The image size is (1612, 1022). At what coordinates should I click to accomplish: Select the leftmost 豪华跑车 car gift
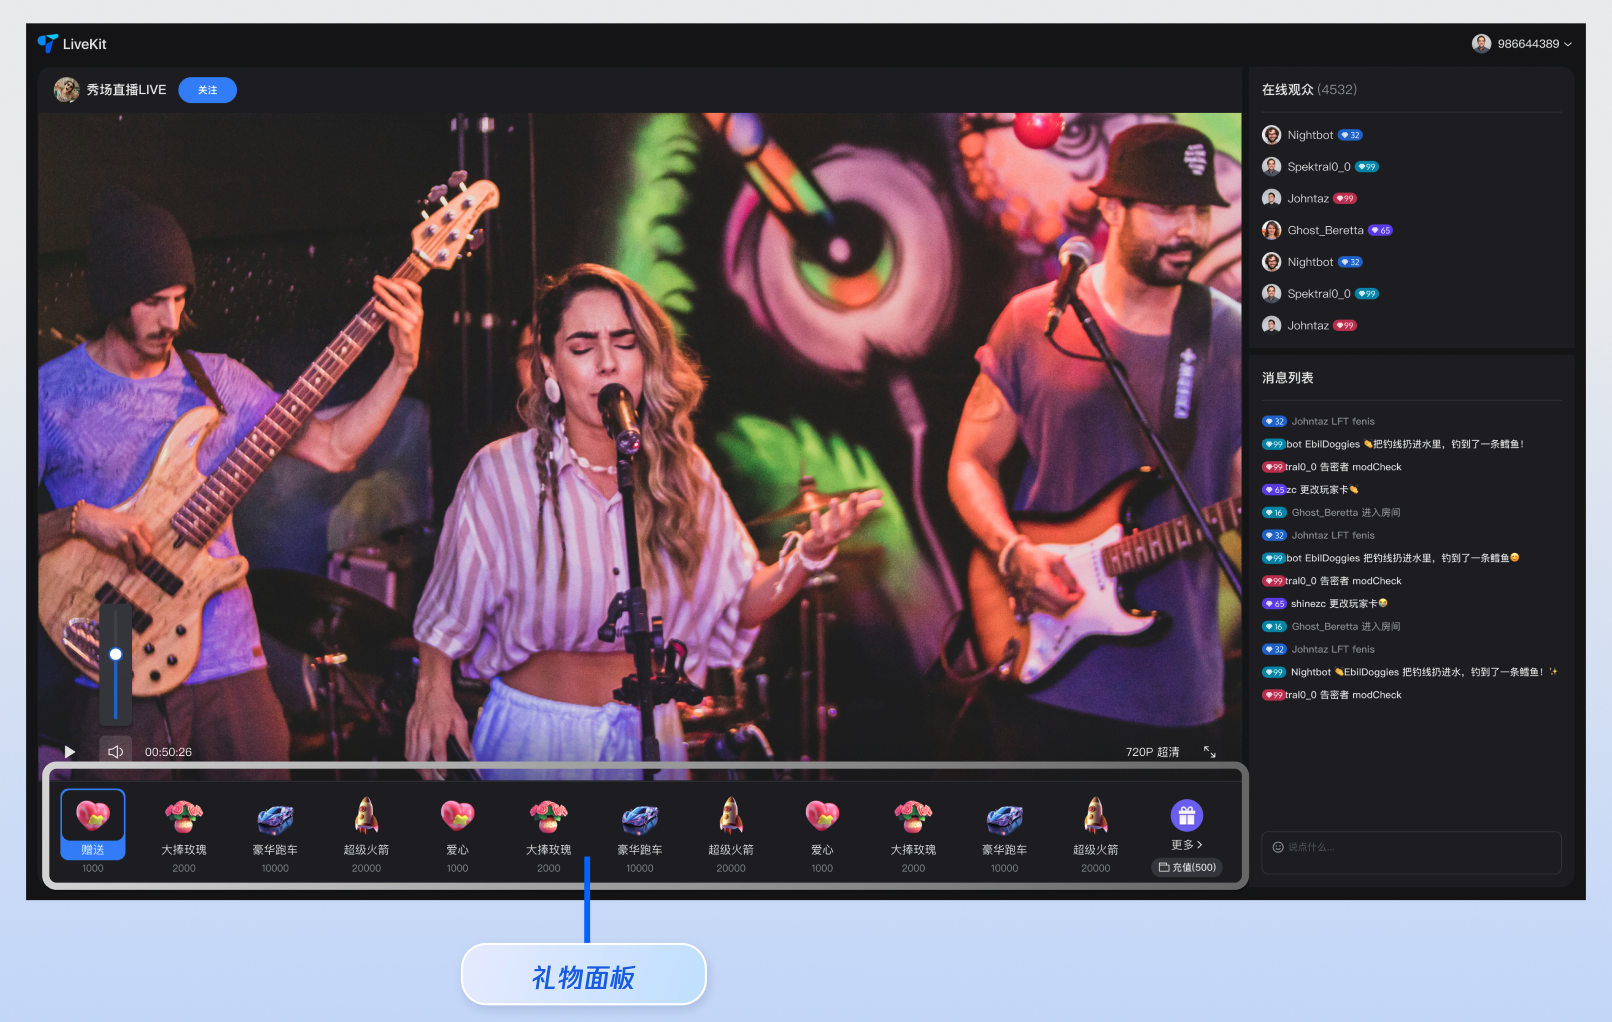(x=275, y=817)
